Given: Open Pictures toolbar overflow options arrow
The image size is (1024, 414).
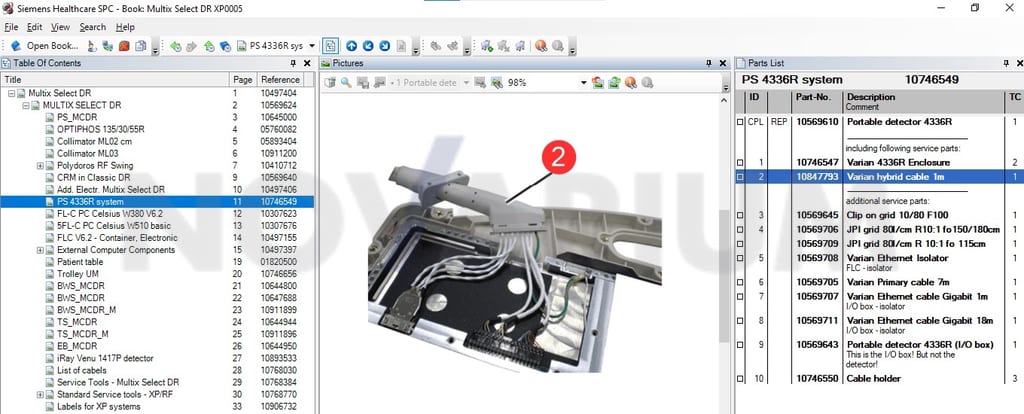Looking at the screenshot, I should [725, 85].
